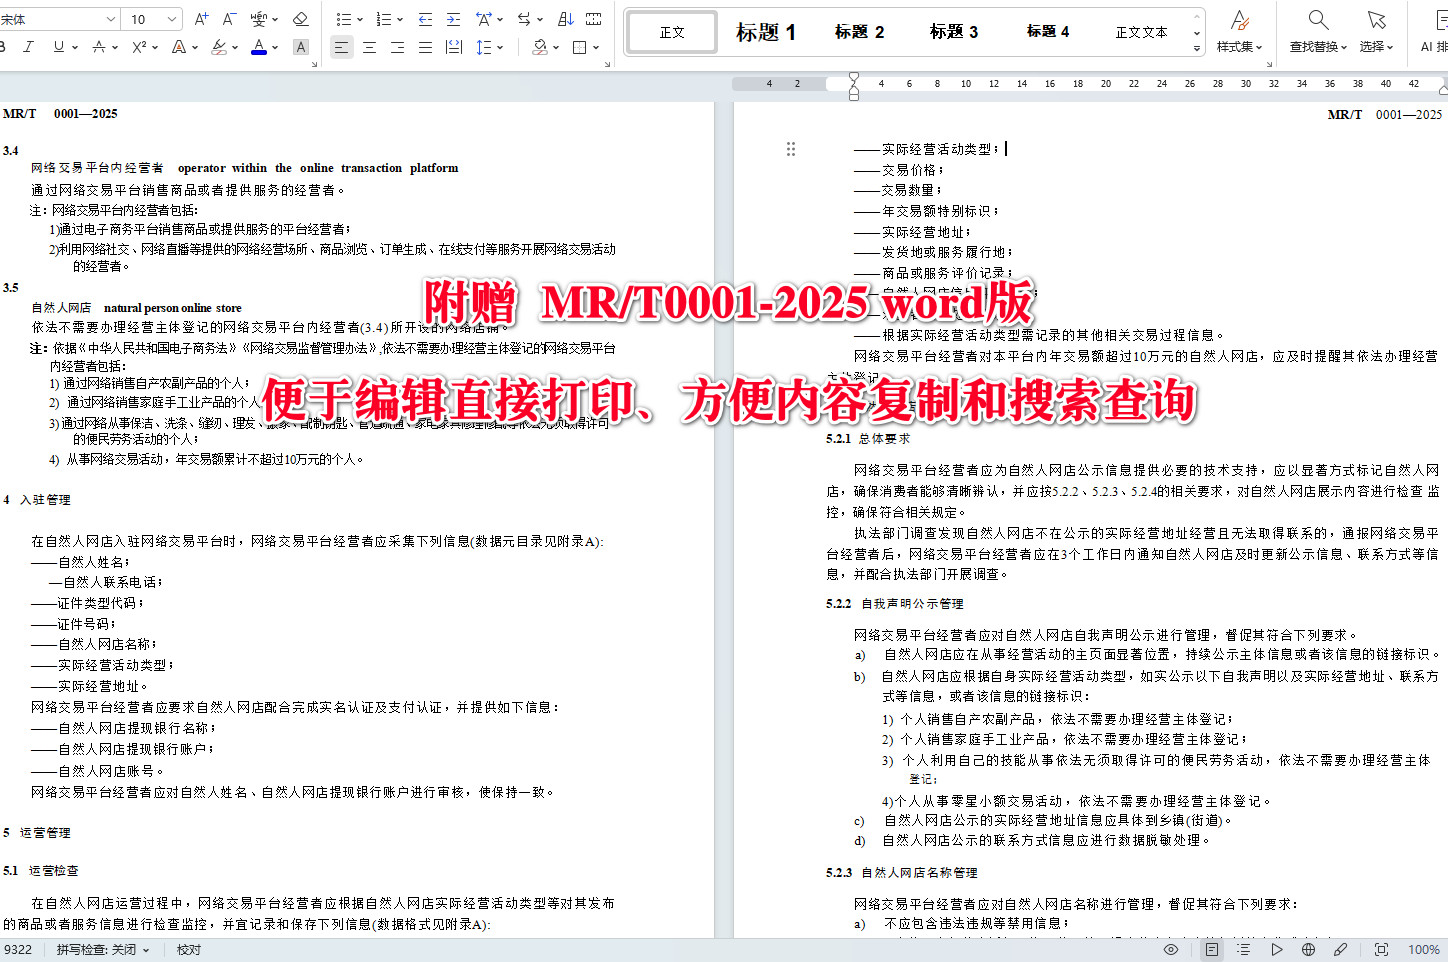1448x962 pixels.
Task: Toggle the bullet list
Action: (345, 19)
